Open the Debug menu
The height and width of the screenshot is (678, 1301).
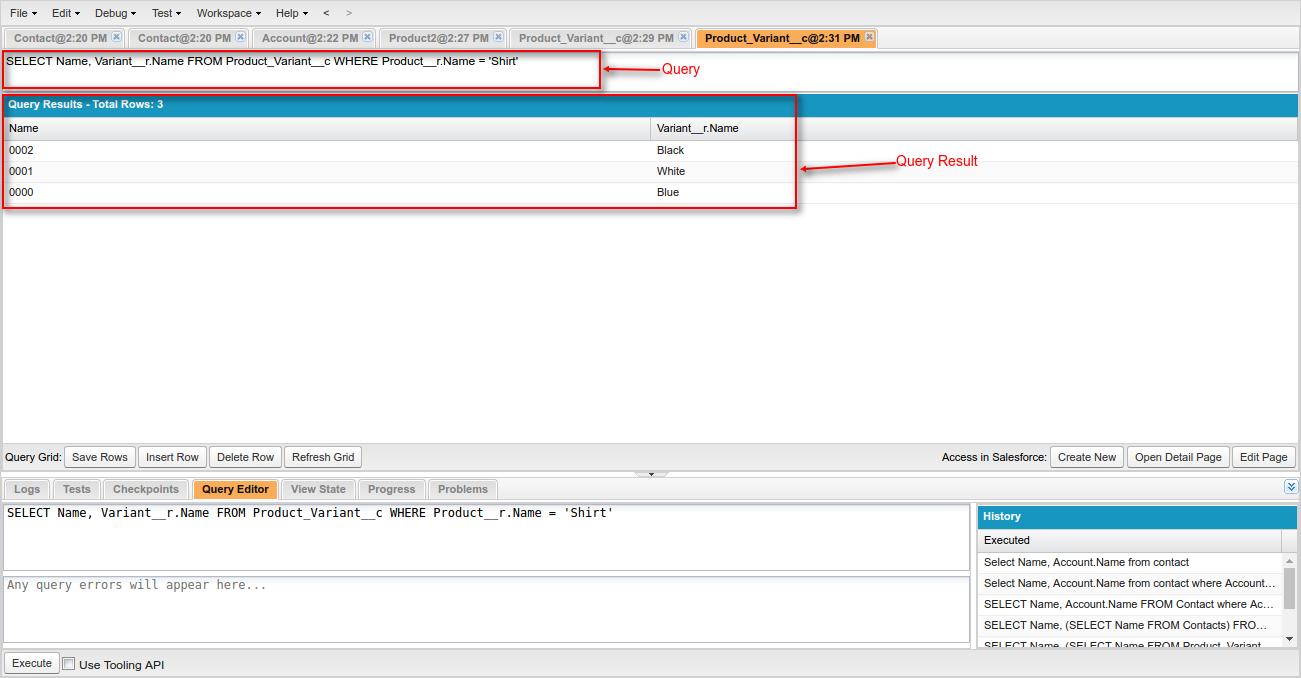[x=112, y=13]
